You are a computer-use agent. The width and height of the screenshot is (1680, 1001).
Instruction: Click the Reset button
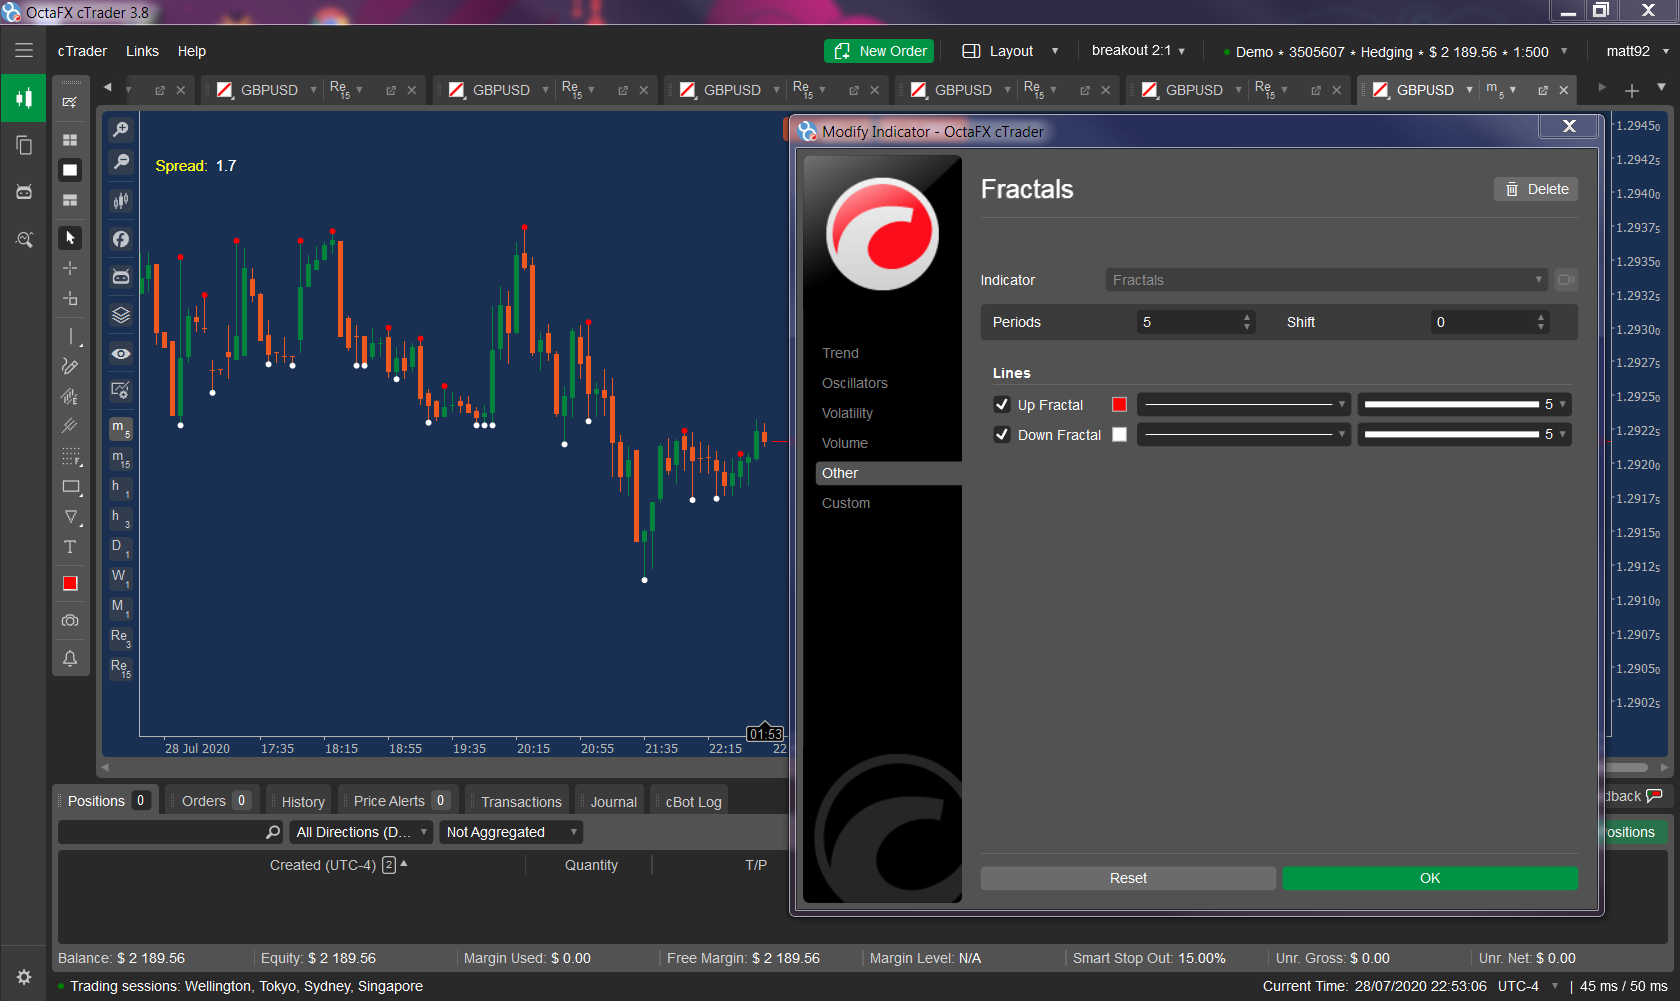click(x=1128, y=878)
